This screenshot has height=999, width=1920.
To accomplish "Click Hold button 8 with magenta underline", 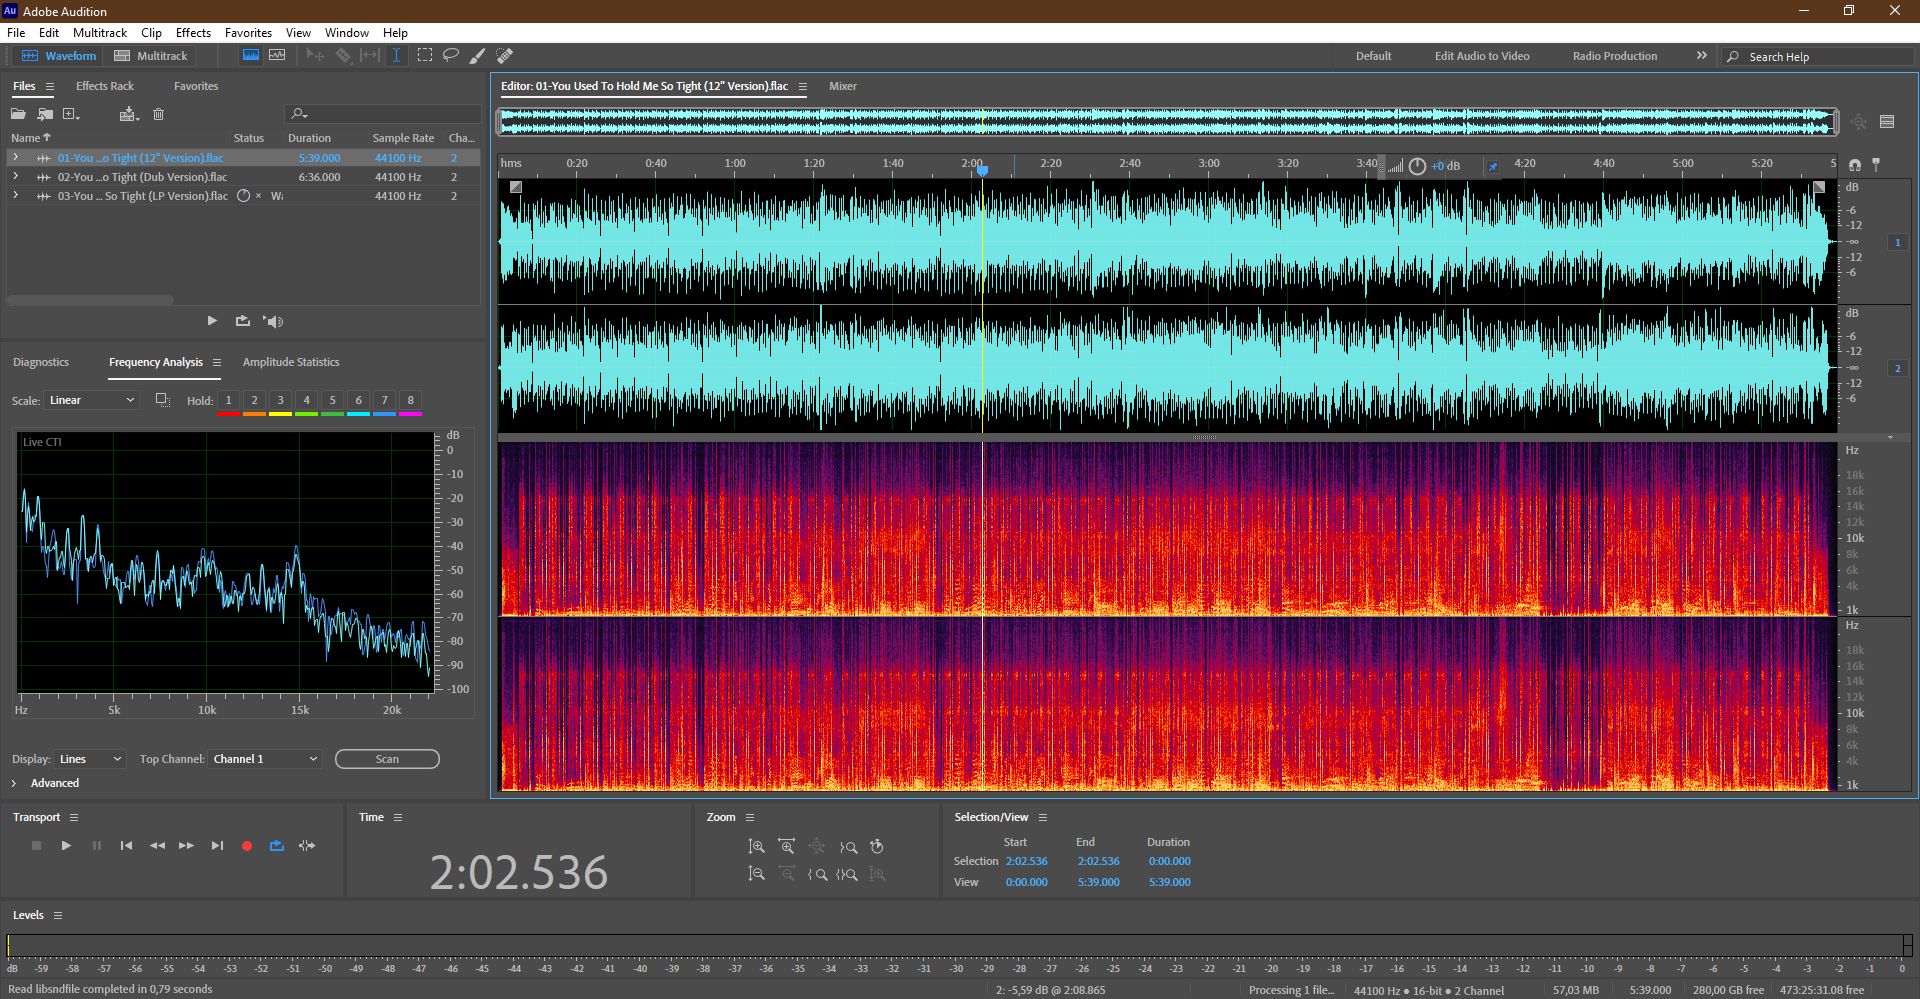I will click(x=410, y=401).
